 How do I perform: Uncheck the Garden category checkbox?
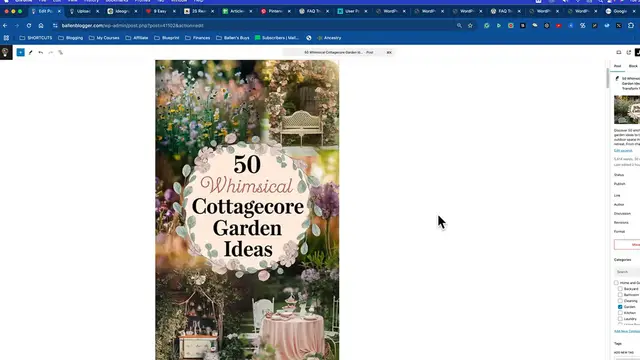620,307
